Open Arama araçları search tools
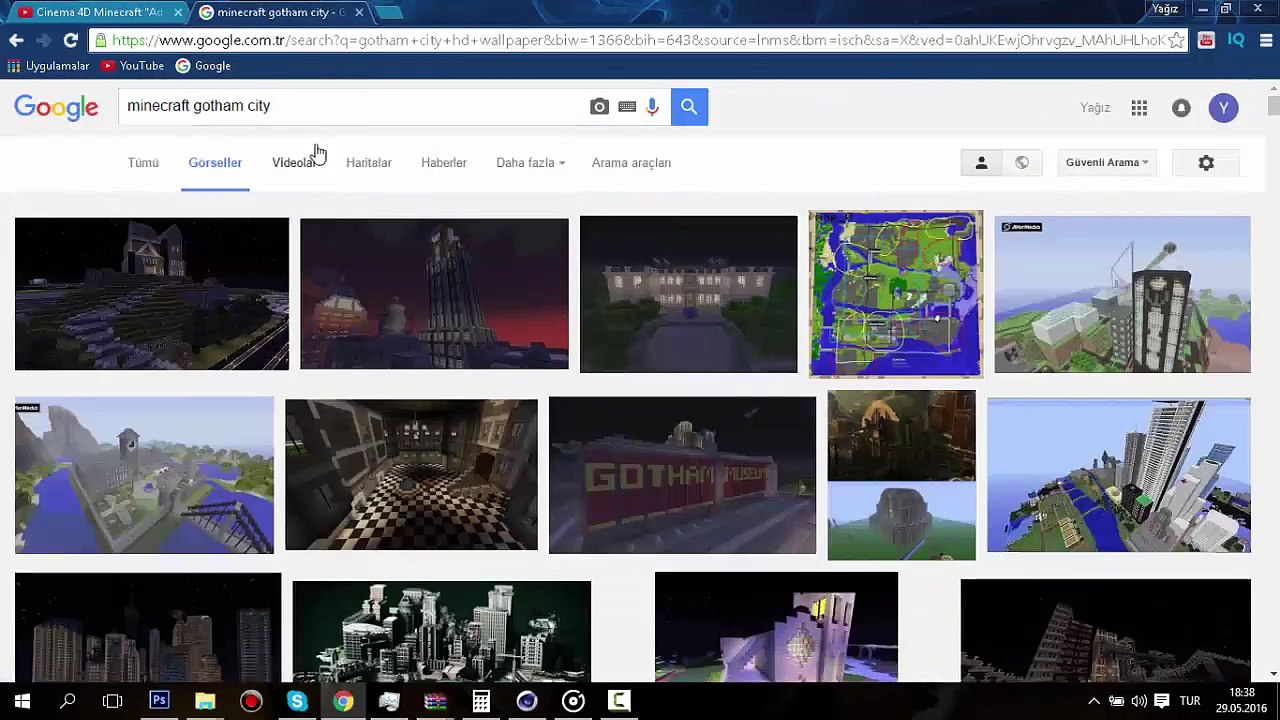The width and height of the screenshot is (1280, 720). point(631,163)
